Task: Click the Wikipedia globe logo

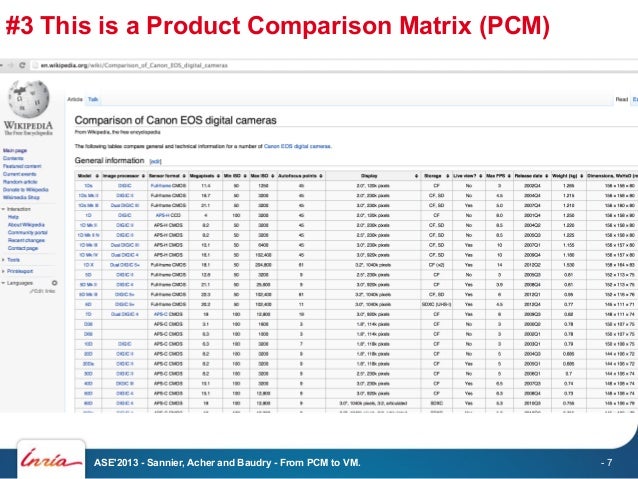Action: (28, 99)
